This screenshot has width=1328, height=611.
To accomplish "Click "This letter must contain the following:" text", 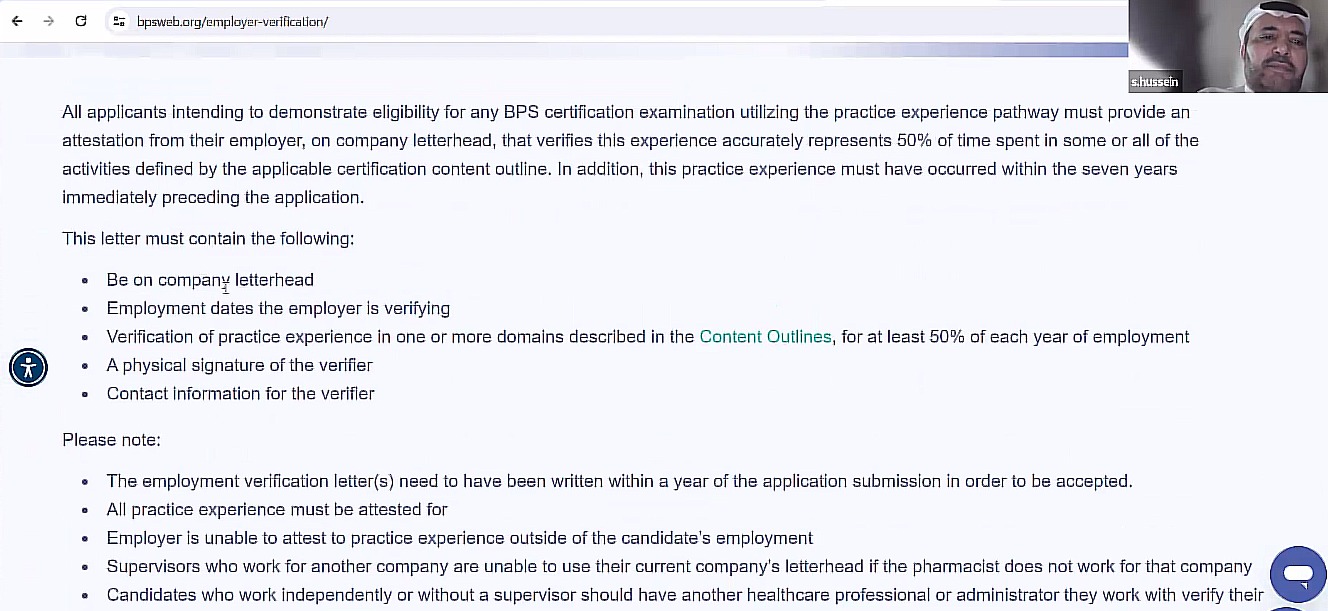I will tap(208, 239).
